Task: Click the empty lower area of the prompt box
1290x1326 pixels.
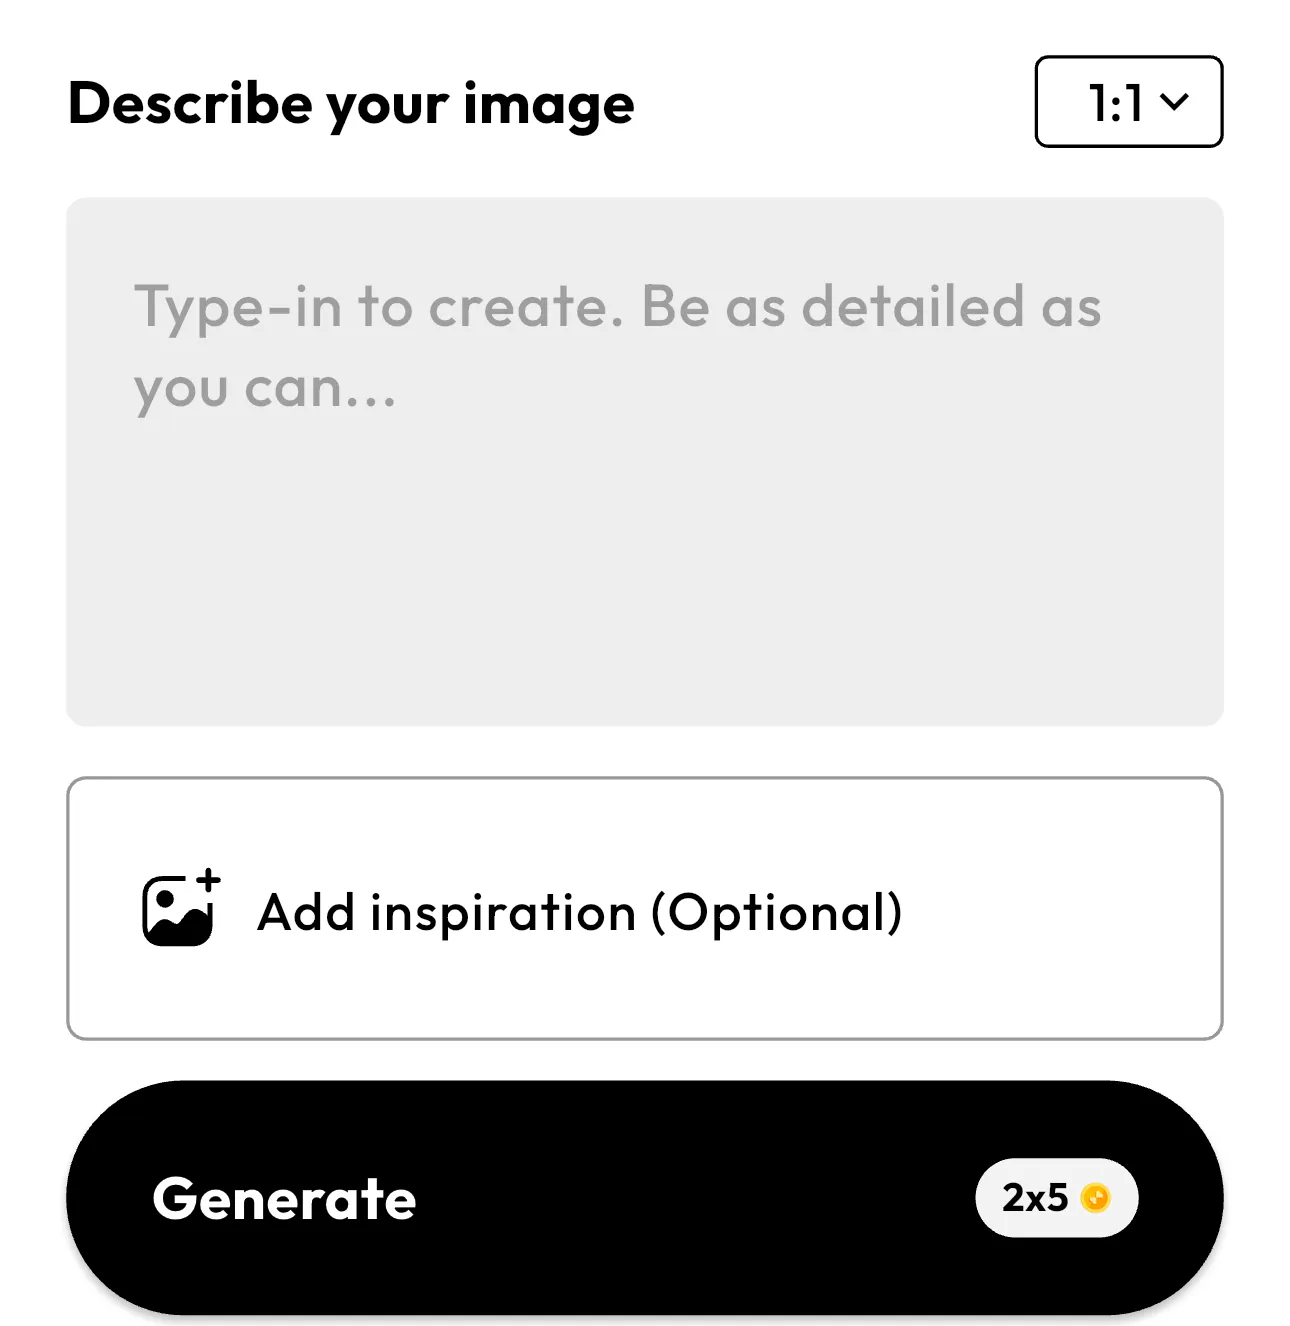Action: pos(644,600)
